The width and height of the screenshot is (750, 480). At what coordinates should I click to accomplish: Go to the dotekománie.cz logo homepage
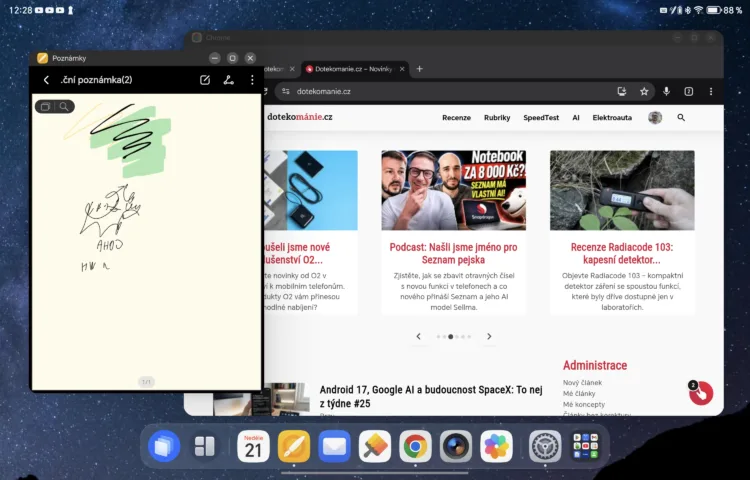coord(299,117)
